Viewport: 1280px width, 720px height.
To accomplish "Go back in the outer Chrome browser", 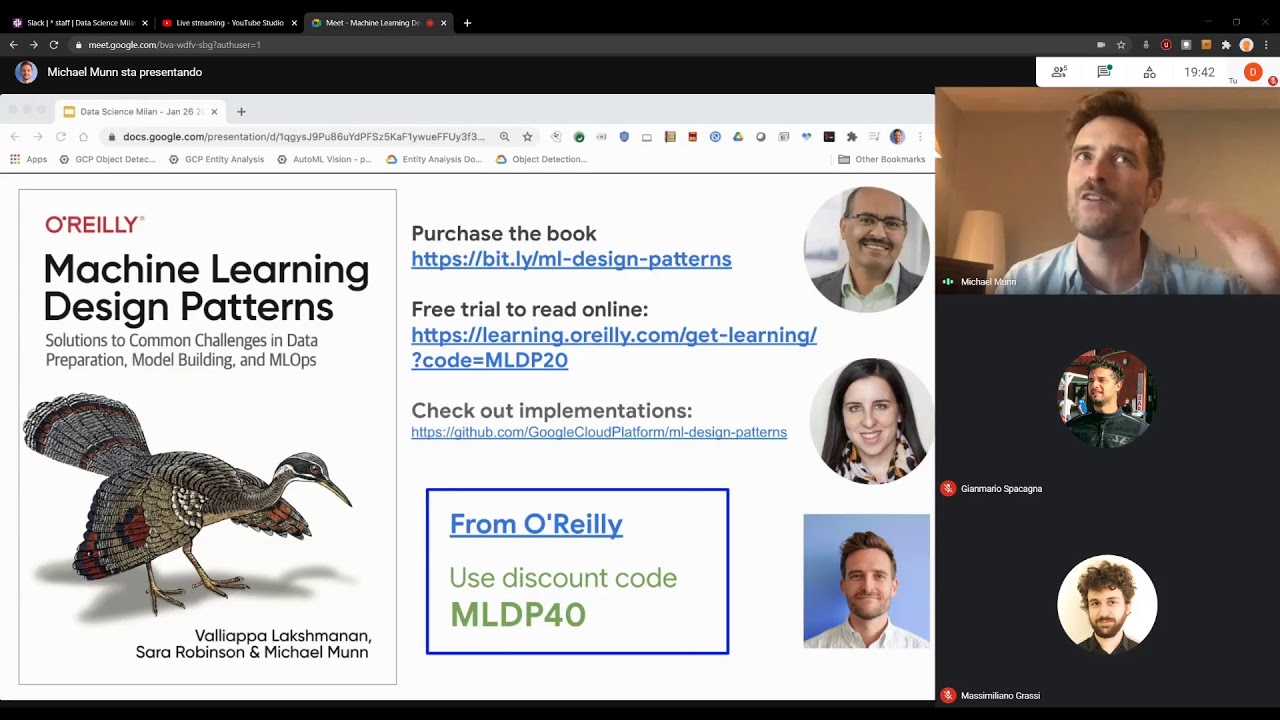I will tap(13, 45).
